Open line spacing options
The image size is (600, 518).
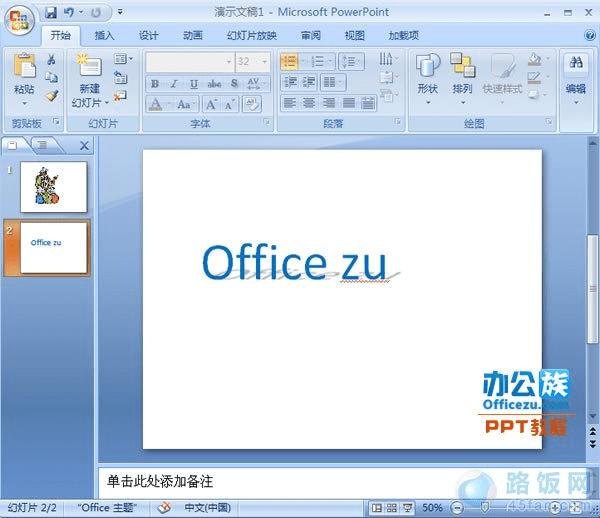tap(351, 61)
